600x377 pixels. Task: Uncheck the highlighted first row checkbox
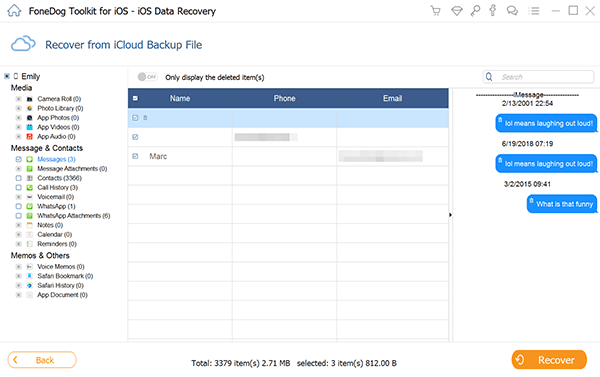pyautogui.click(x=135, y=118)
